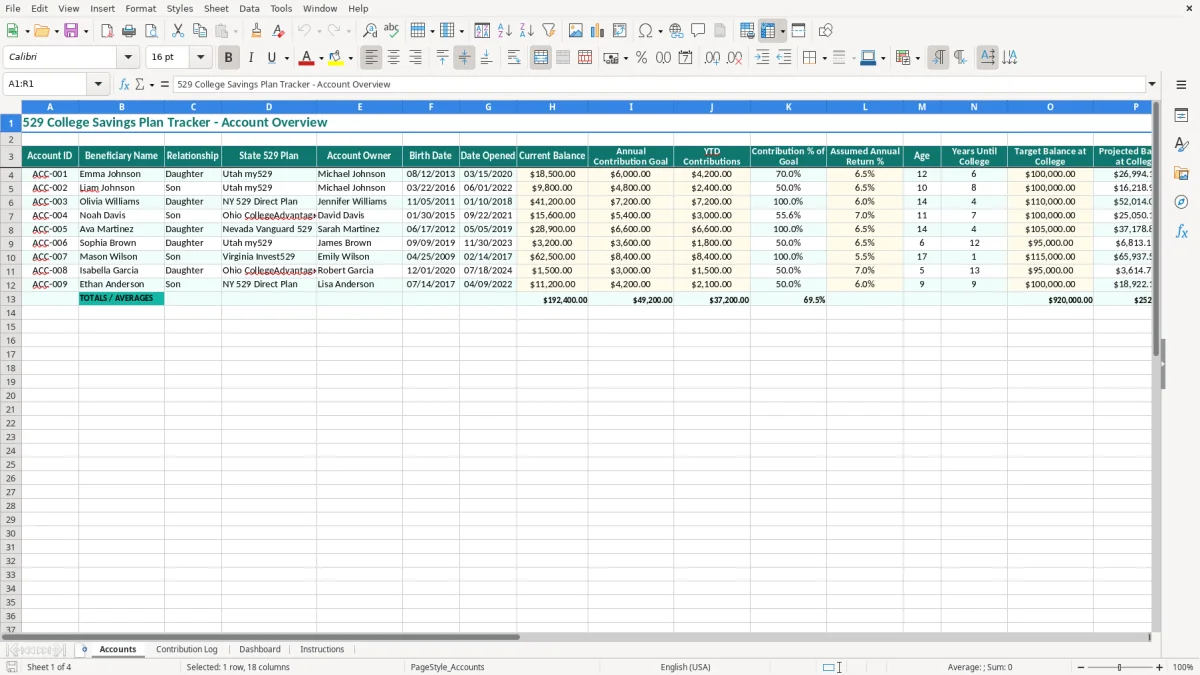Image resolution: width=1200 pixels, height=675 pixels.
Task: Click the Sort Descending icon
Action: 527,31
